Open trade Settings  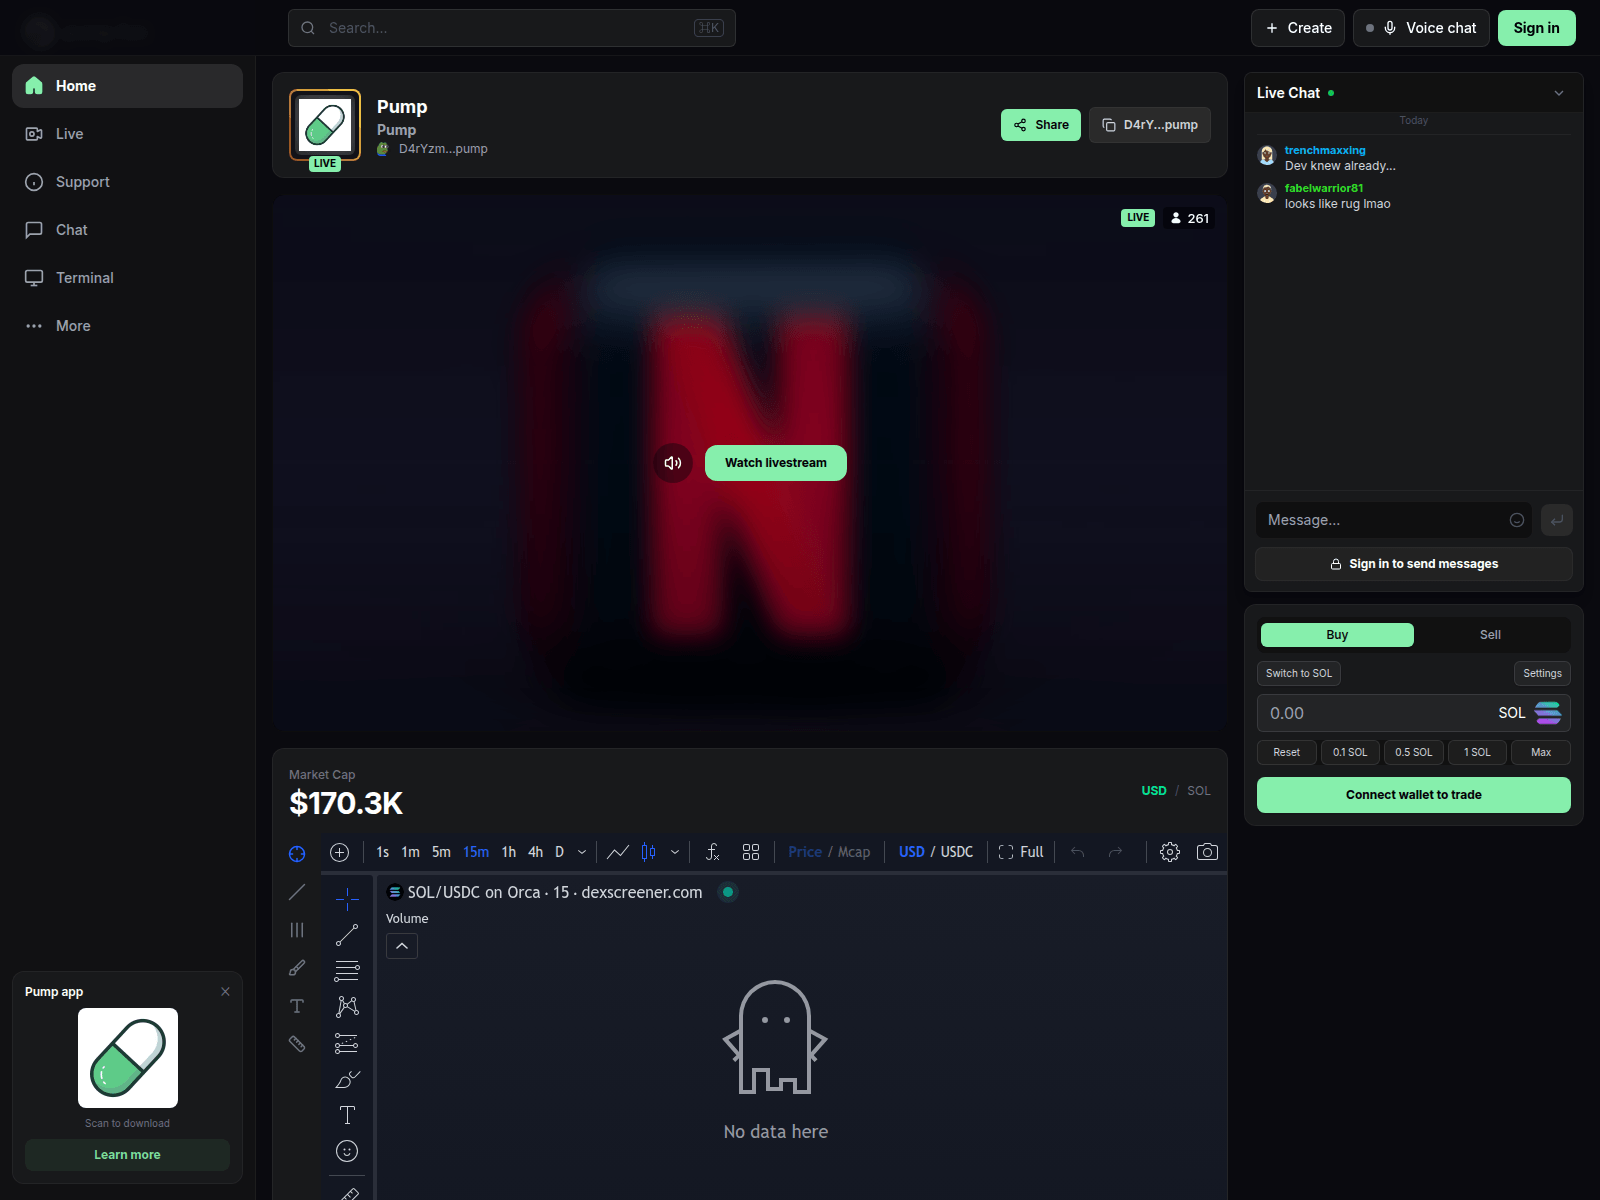point(1542,673)
